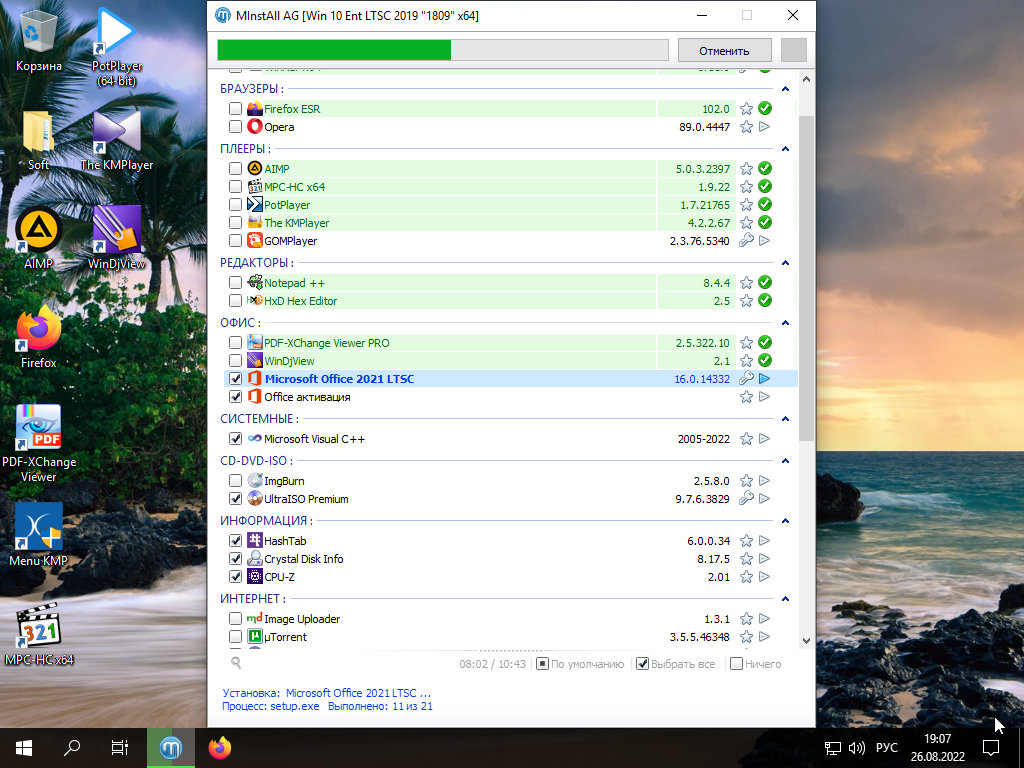This screenshot has height=768, width=1024.
Task: Open the Menu KMP desktop shortcut
Action: [39, 534]
